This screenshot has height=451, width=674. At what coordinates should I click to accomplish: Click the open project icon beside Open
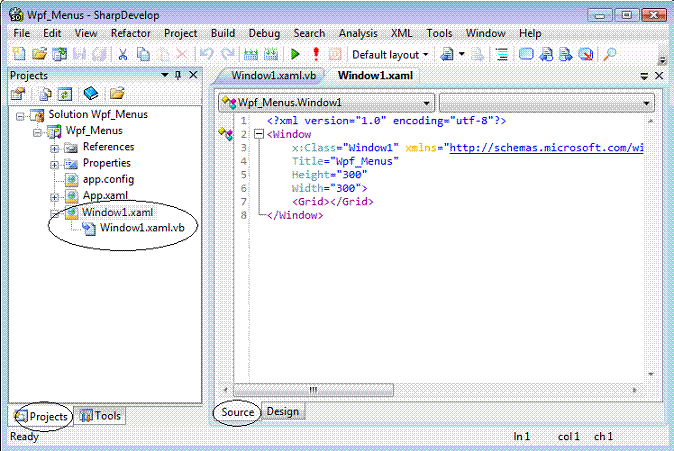pos(59,54)
